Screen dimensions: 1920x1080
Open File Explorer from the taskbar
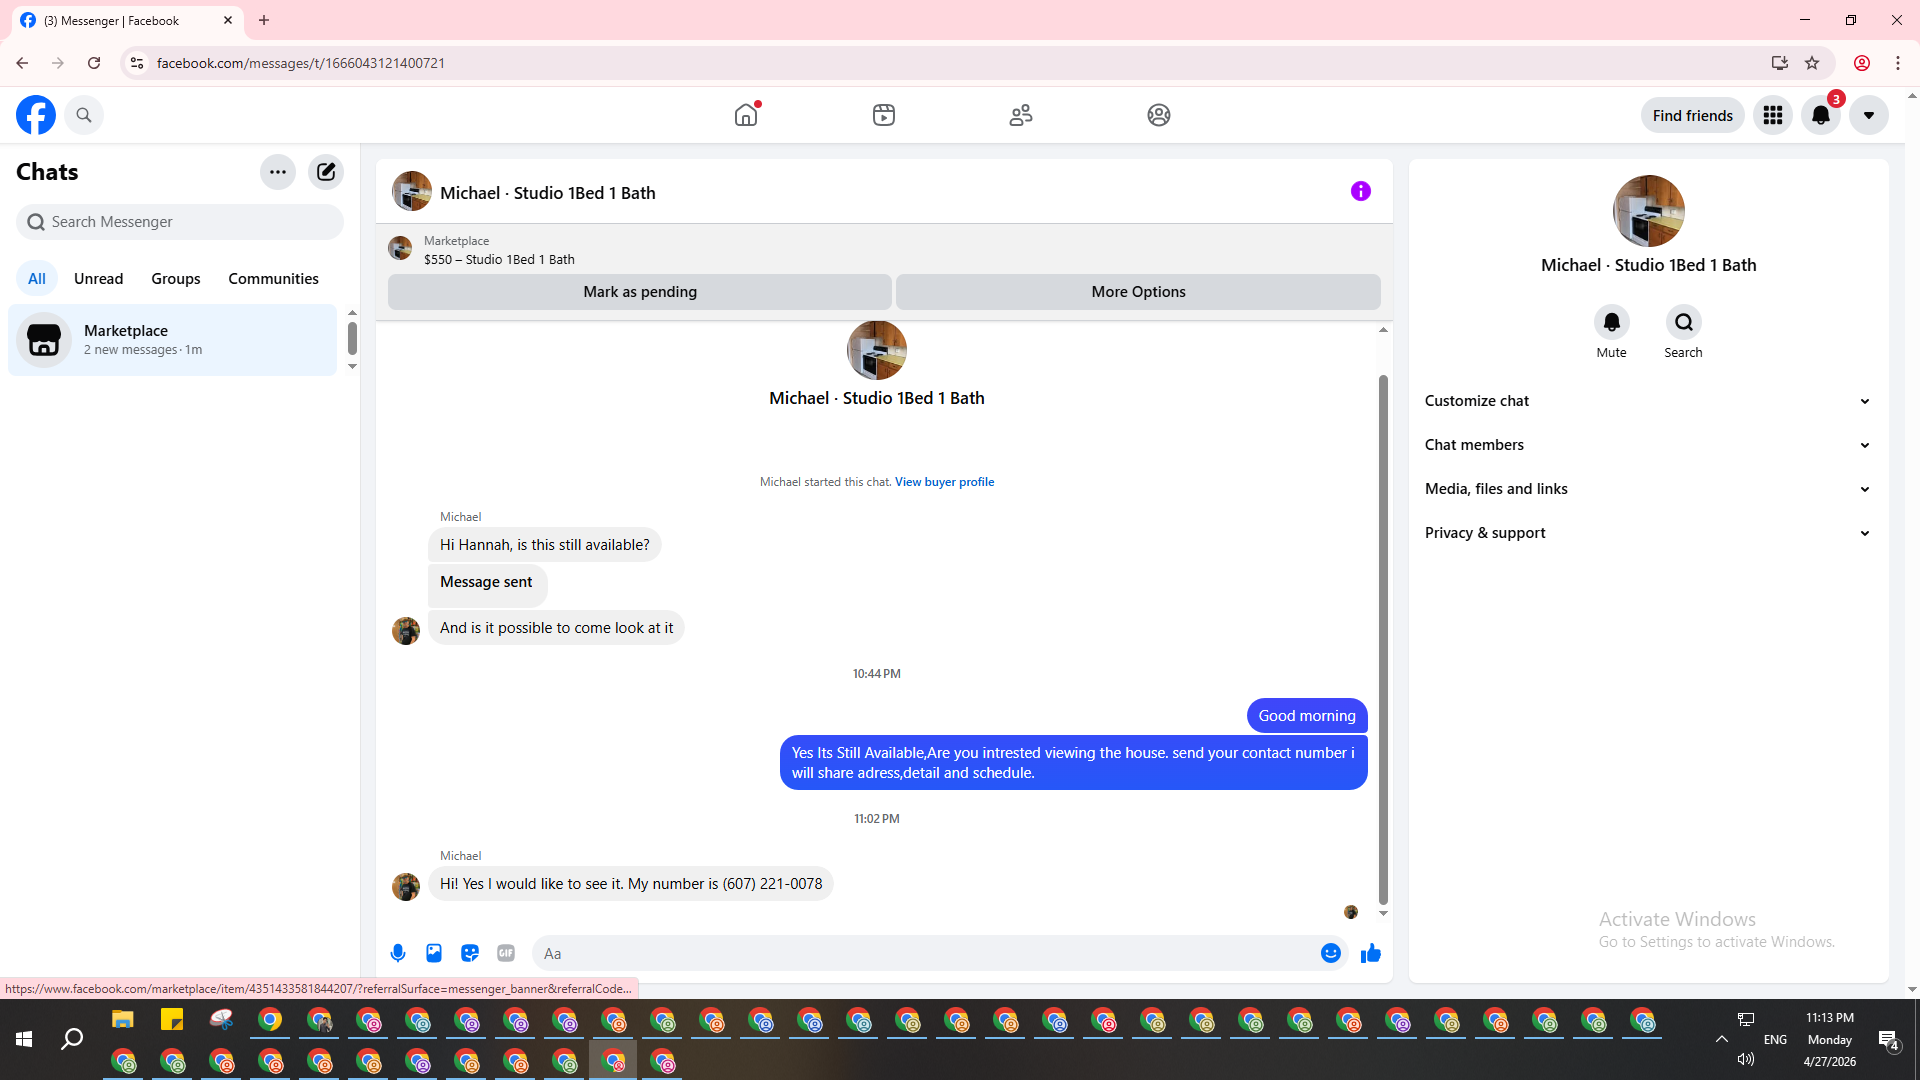pos(123,1020)
